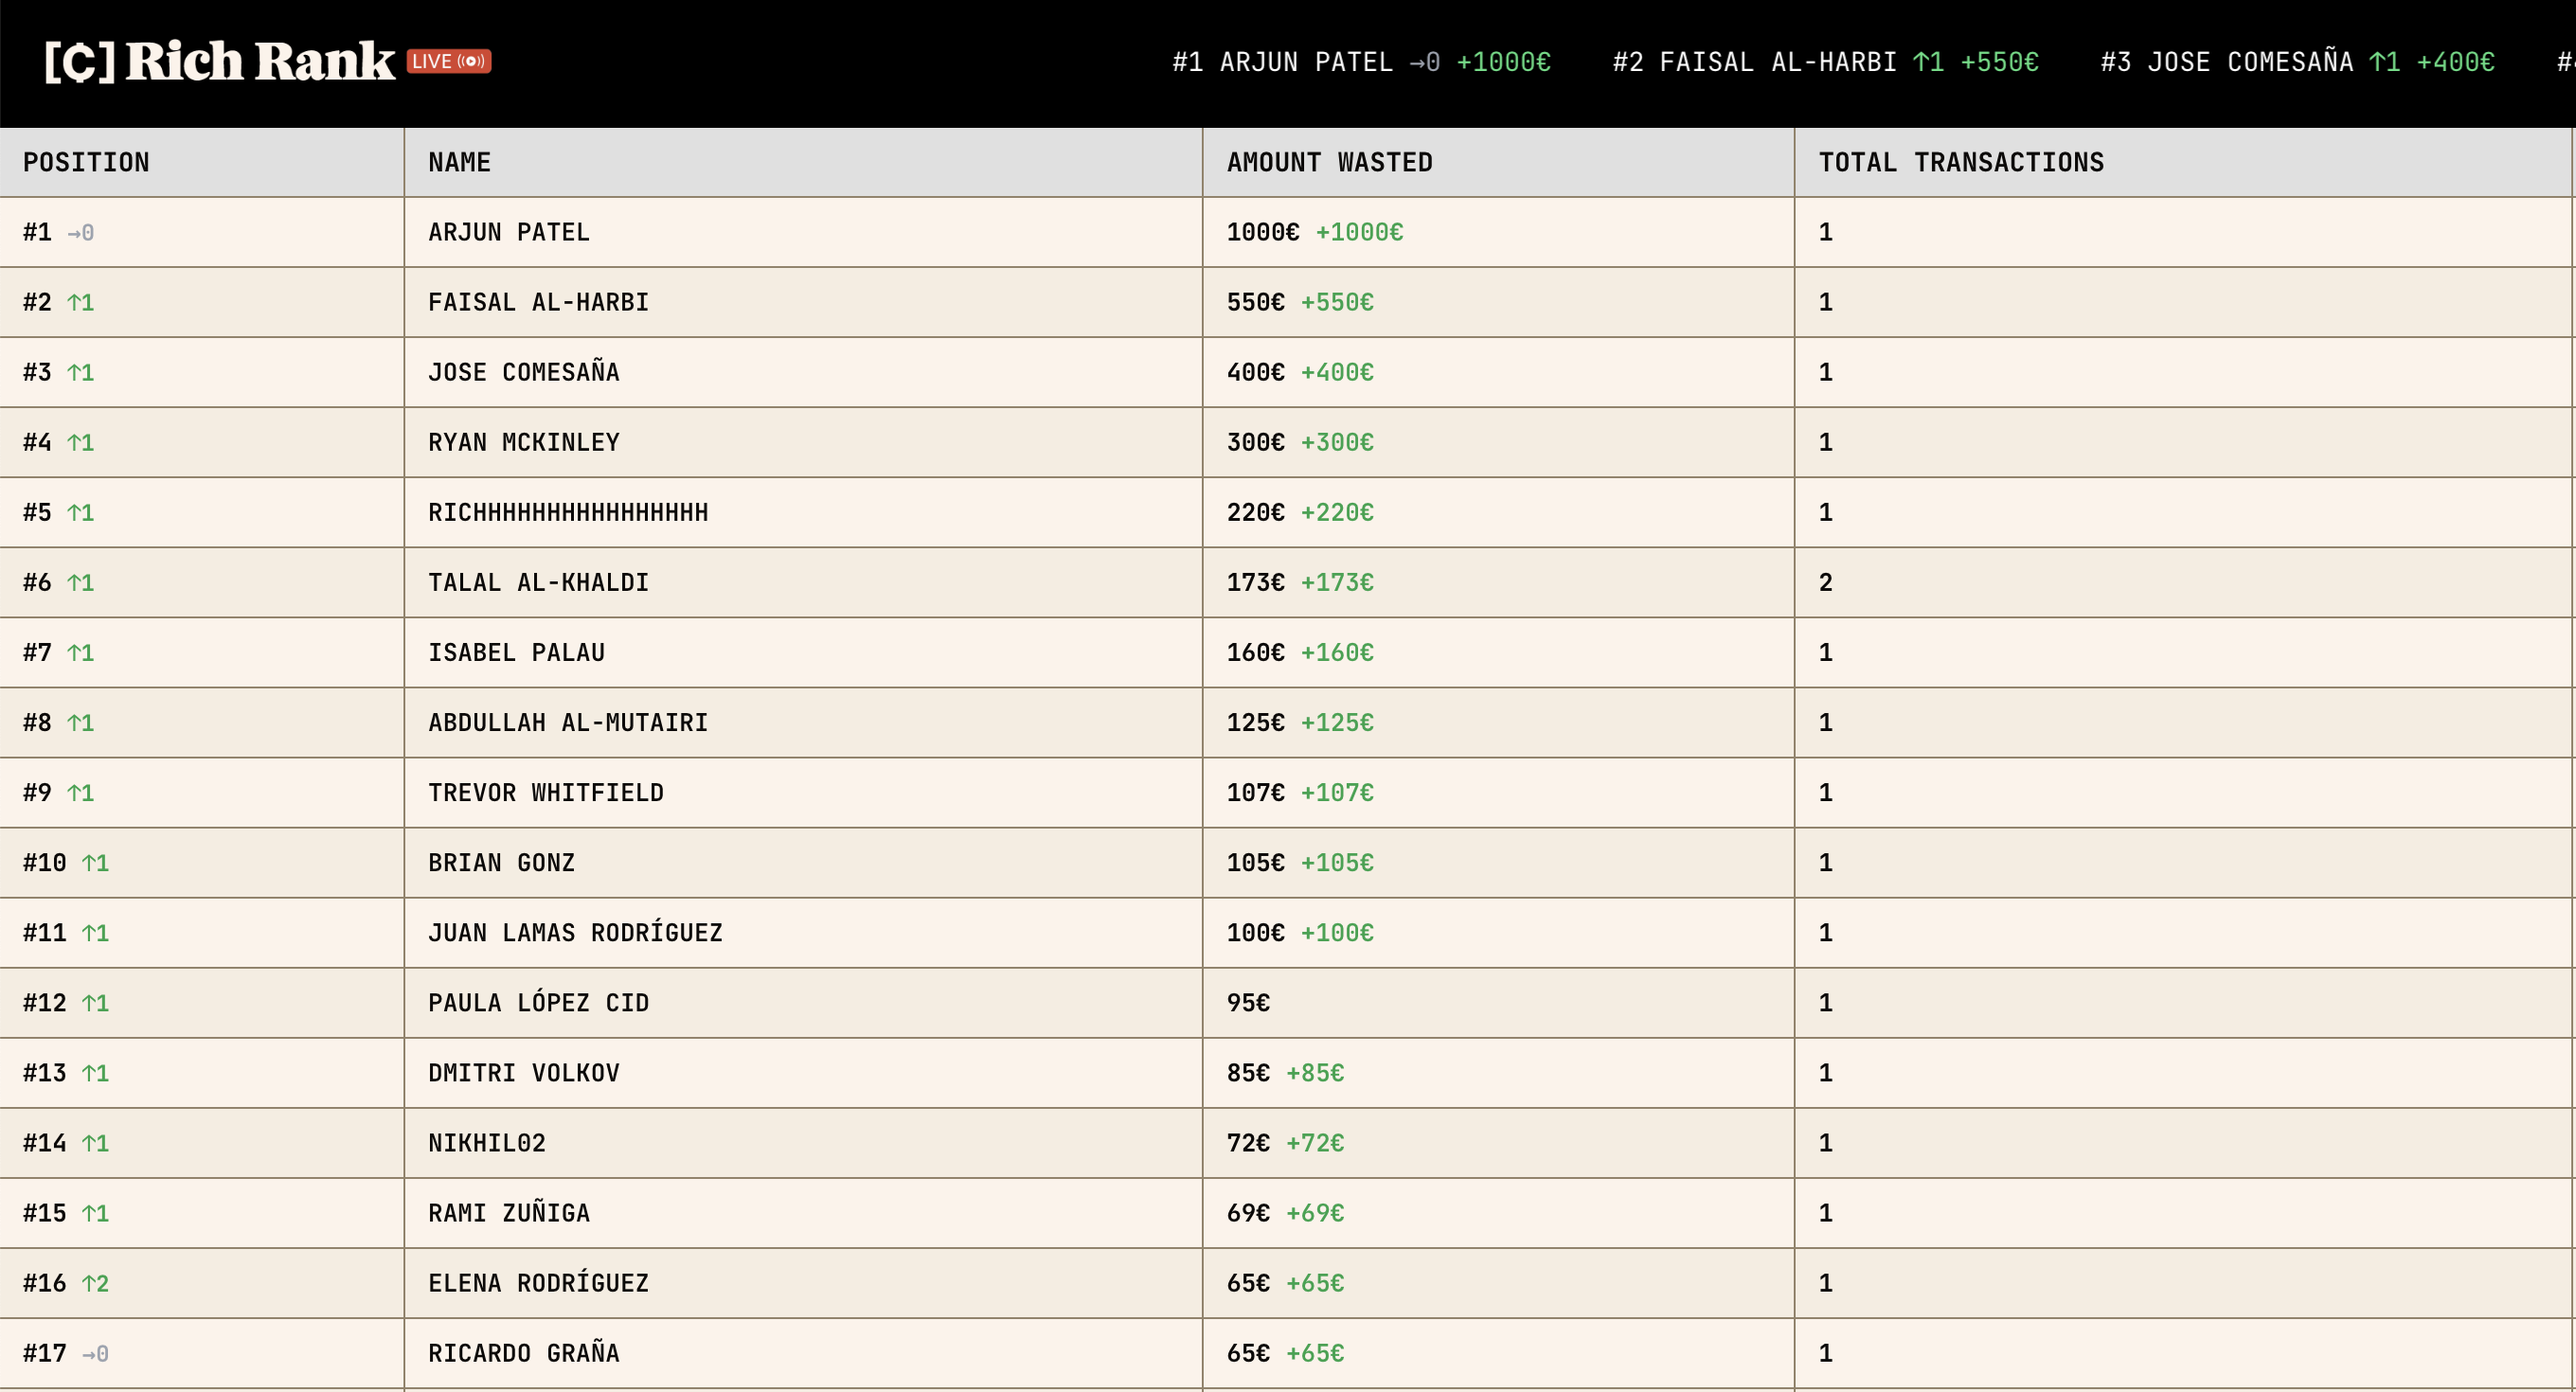Open Talal Al-Khaldi's profile row
Viewport: 2576px width, 1392px height.
pos(537,582)
